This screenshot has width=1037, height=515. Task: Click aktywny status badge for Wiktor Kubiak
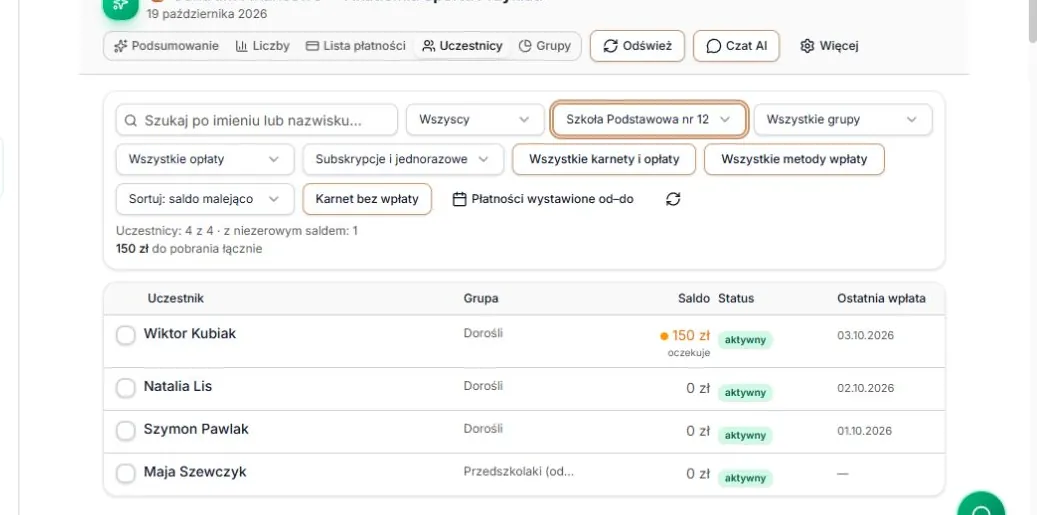[745, 340]
